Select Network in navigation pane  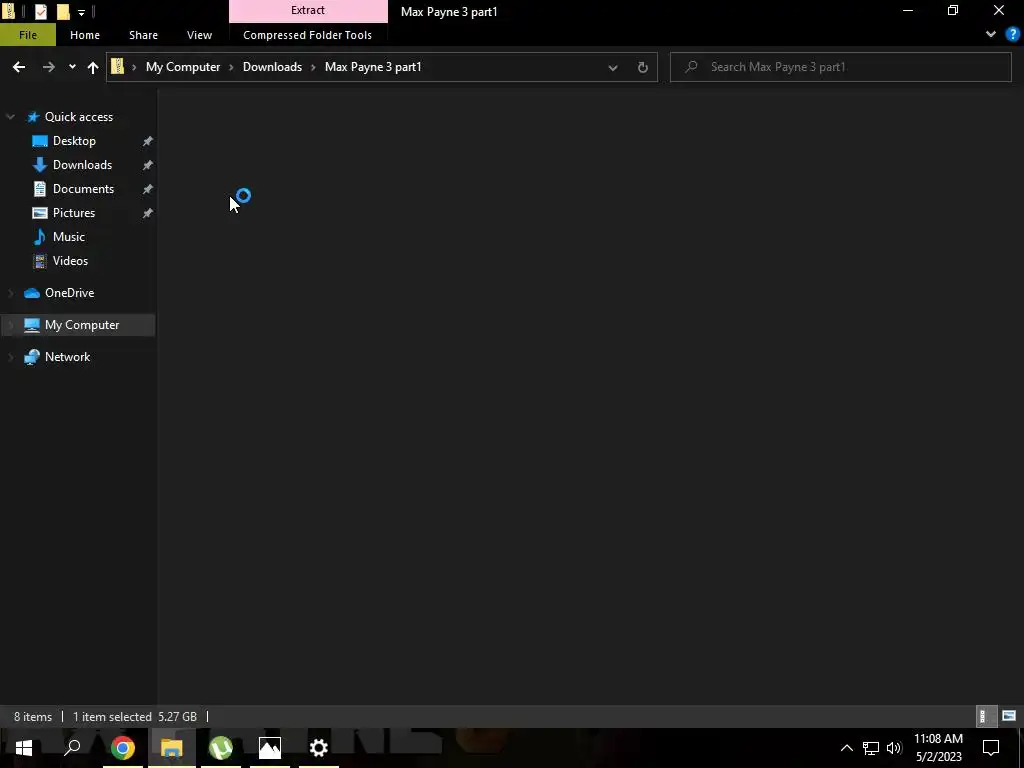tap(67, 357)
